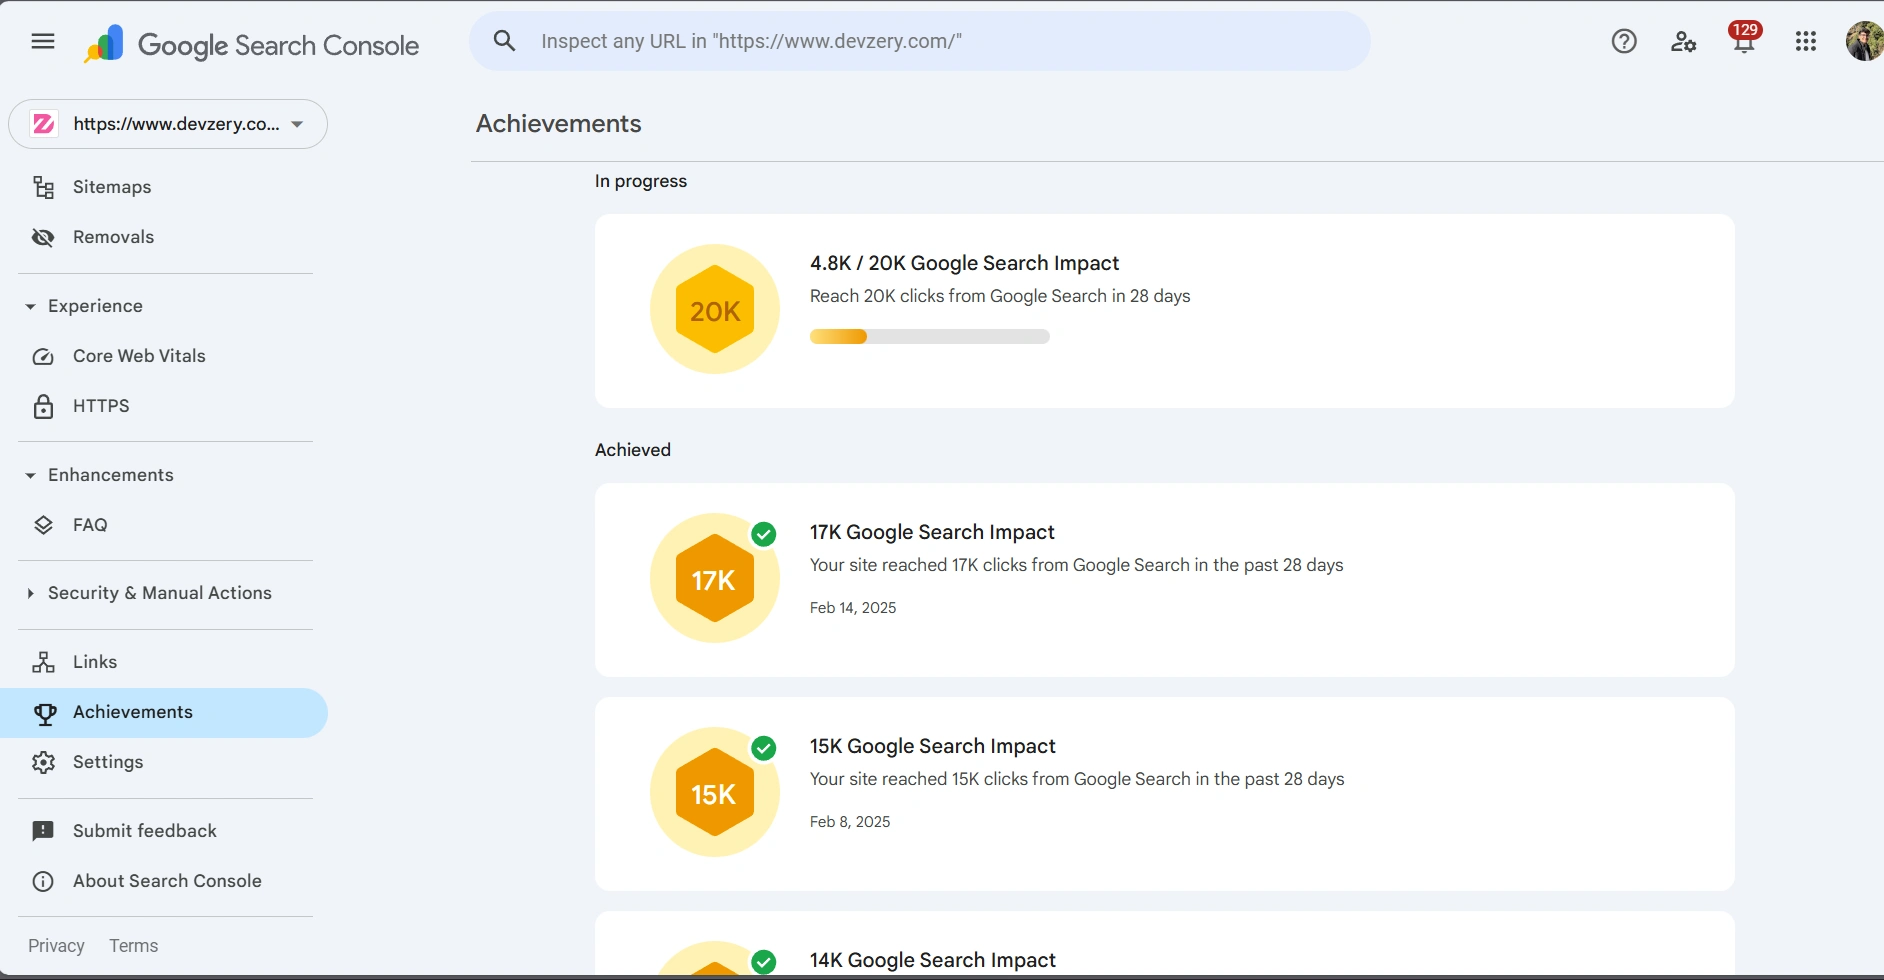Click the account profile avatar
The image size is (1884, 980).
(x=1863, y=41)
